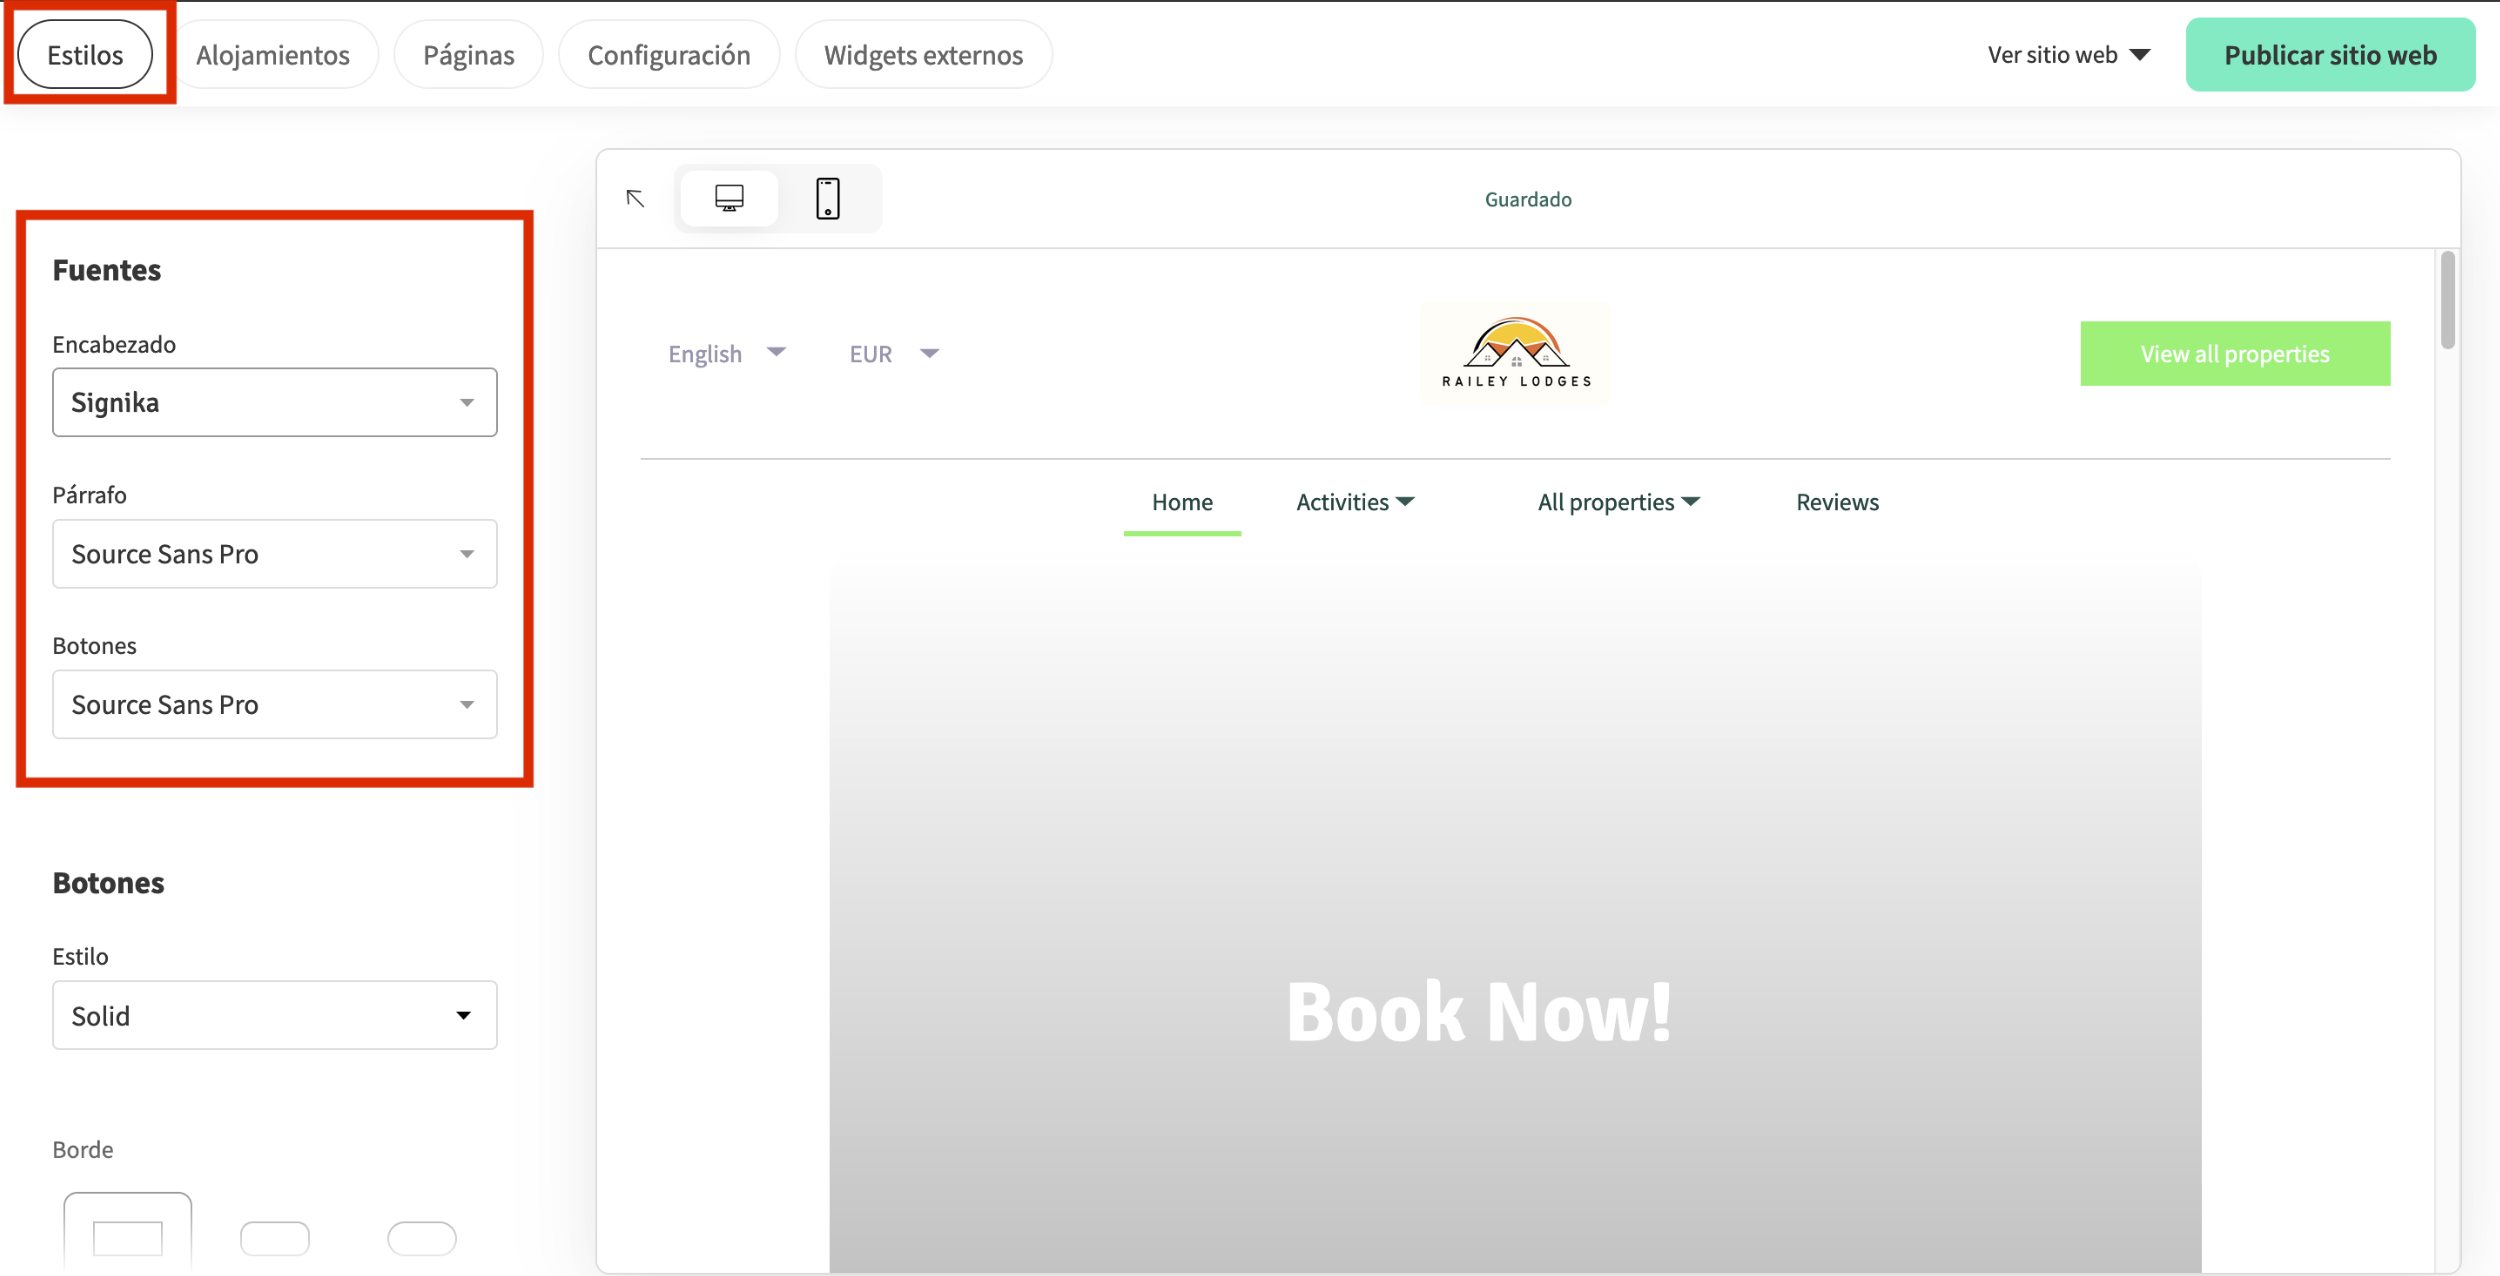Click the Railey Lodges logo
The width and height of the screenshot is (2500, 1276).
[1515, 352]
